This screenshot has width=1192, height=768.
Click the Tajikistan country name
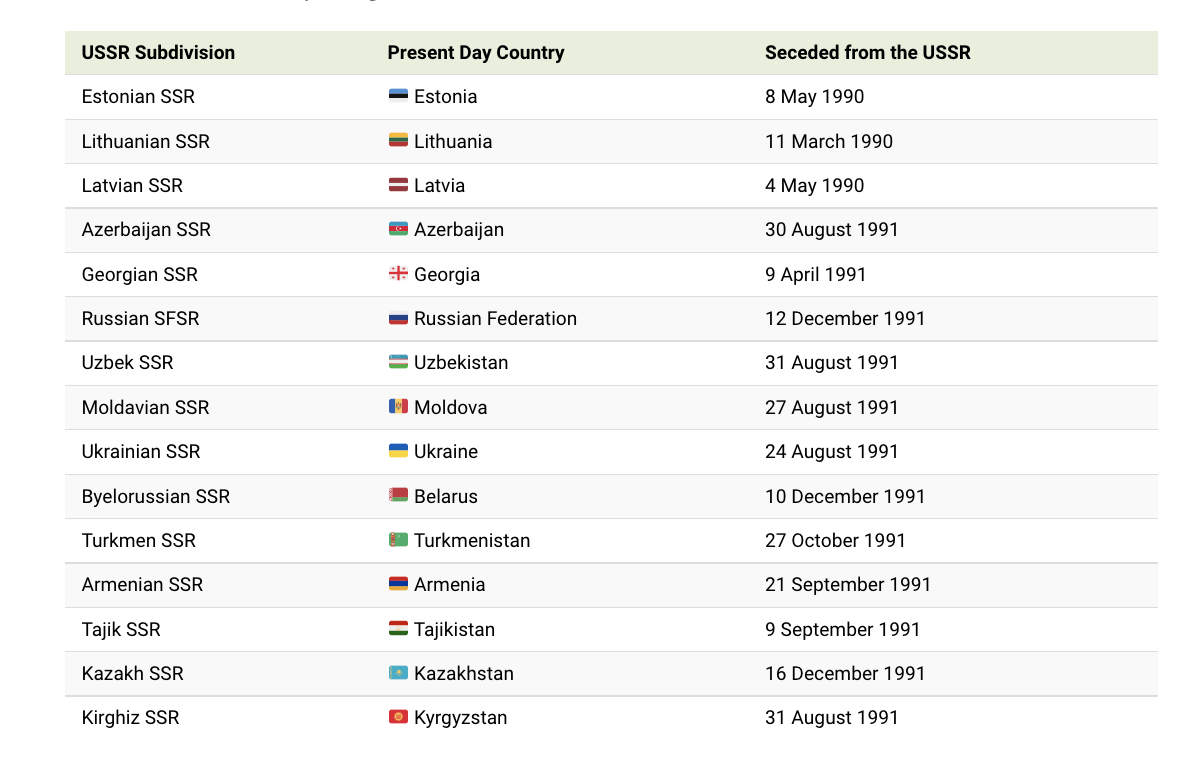coord(454,629)
